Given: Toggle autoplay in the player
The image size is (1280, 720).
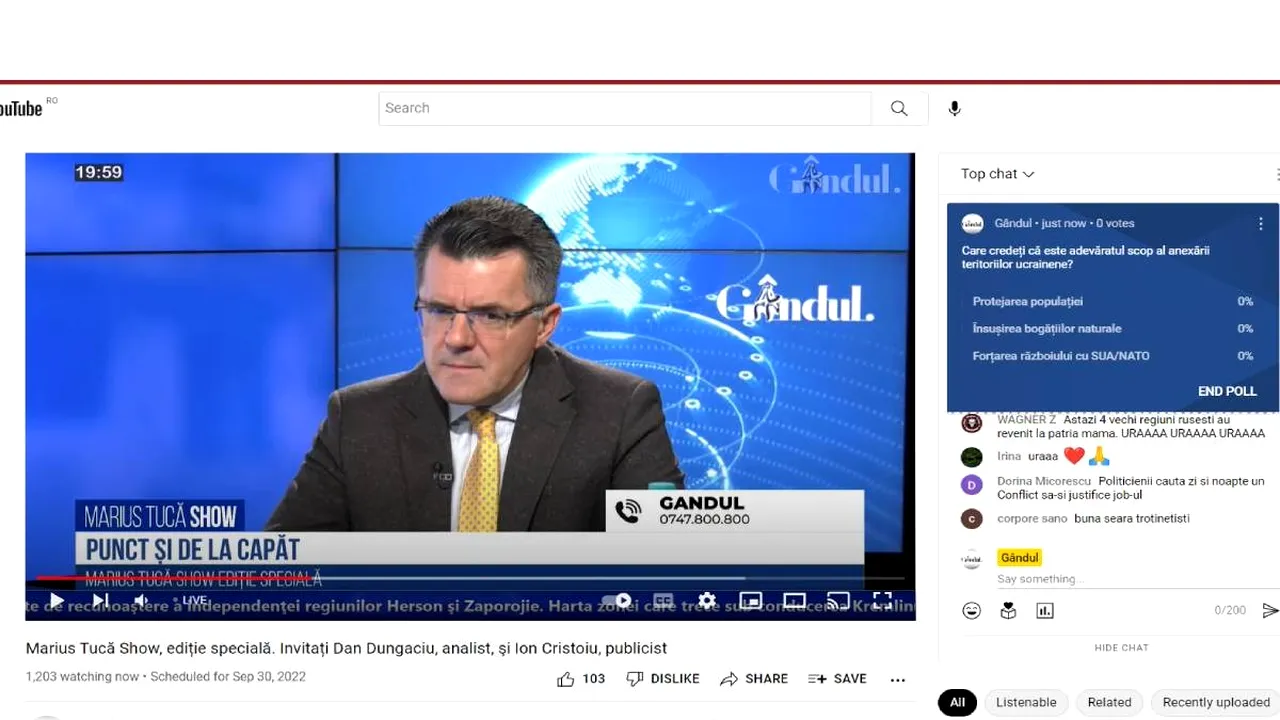Looking at the screenshot, I should point(619,600).
